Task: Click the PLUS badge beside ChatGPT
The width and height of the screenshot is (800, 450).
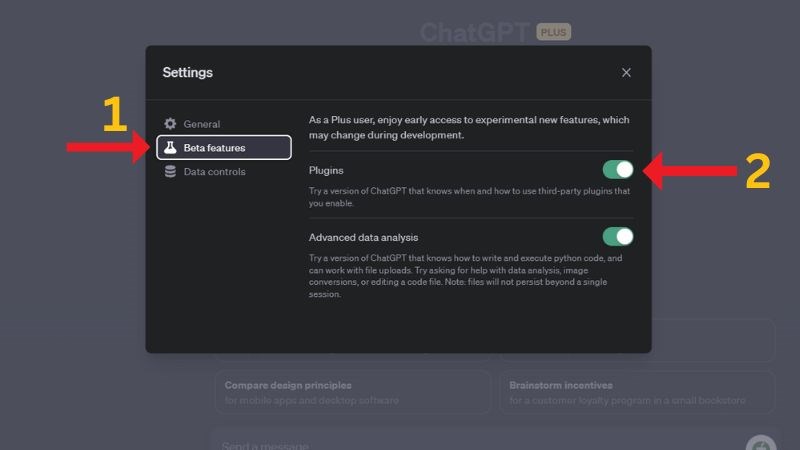Action: tap(554, 32)
